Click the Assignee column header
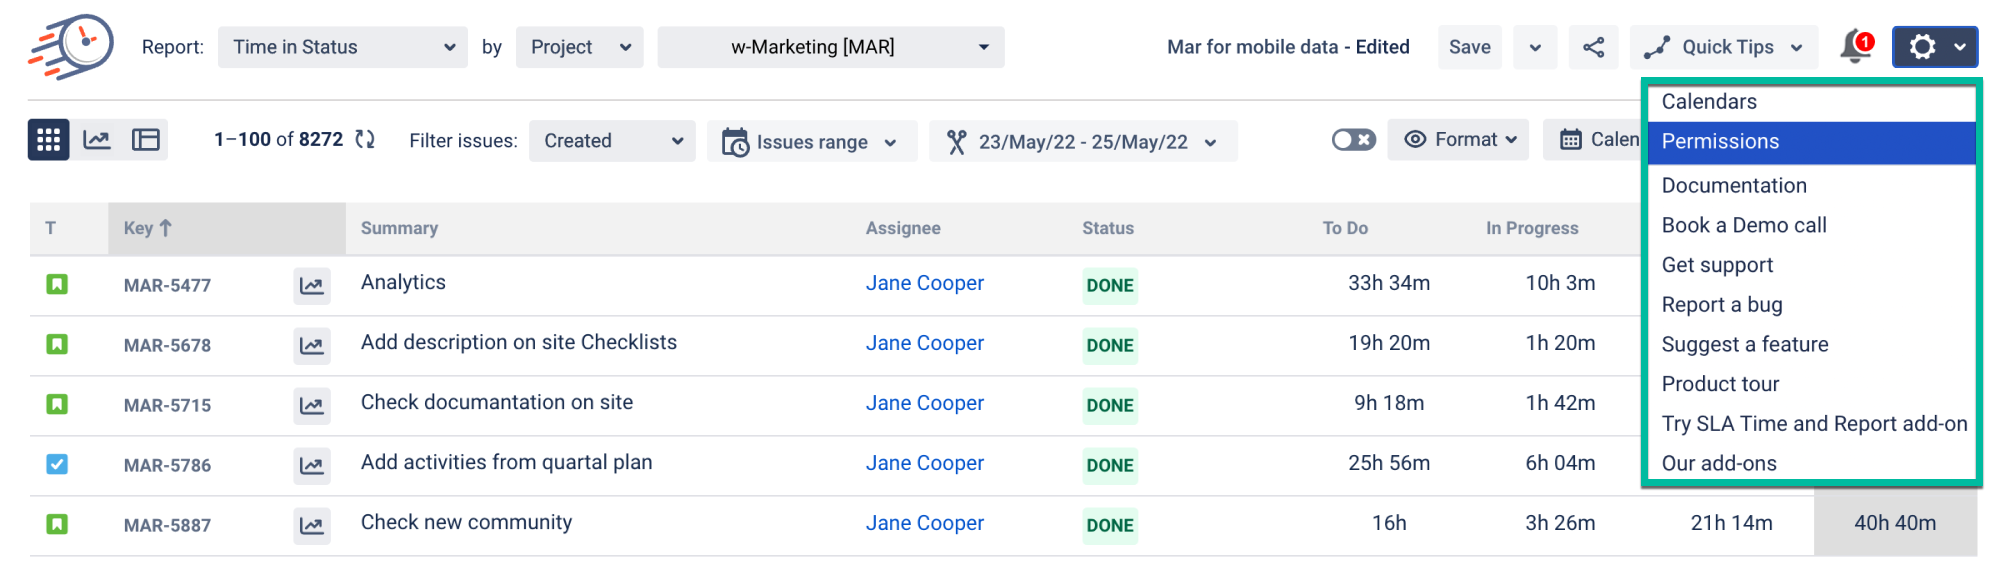The image size is (2000, 572). coord(903,228)
